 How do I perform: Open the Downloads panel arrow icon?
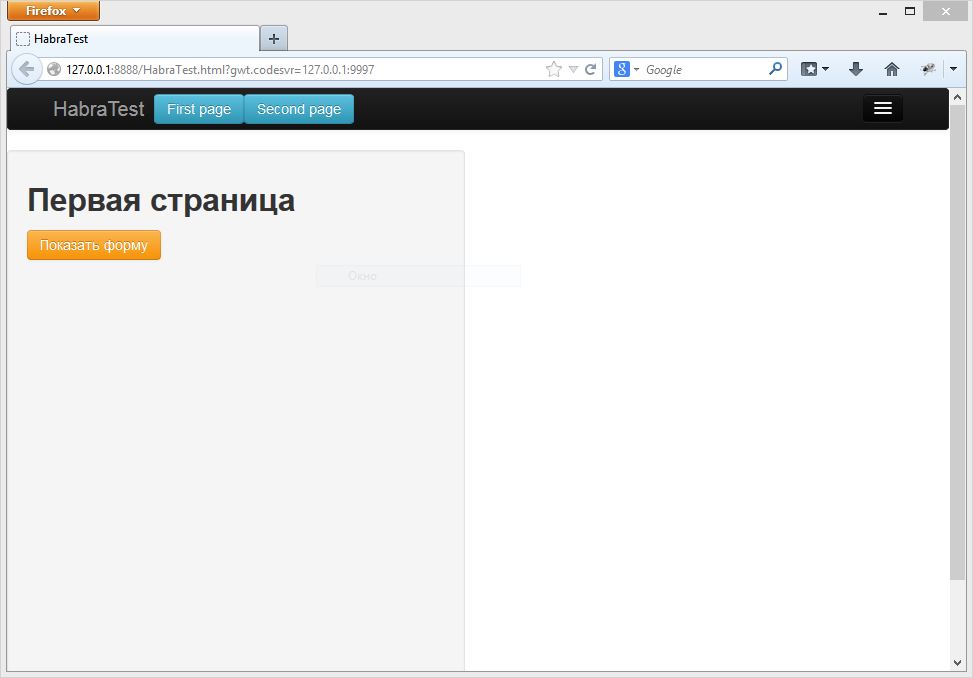tap(856, 69)
